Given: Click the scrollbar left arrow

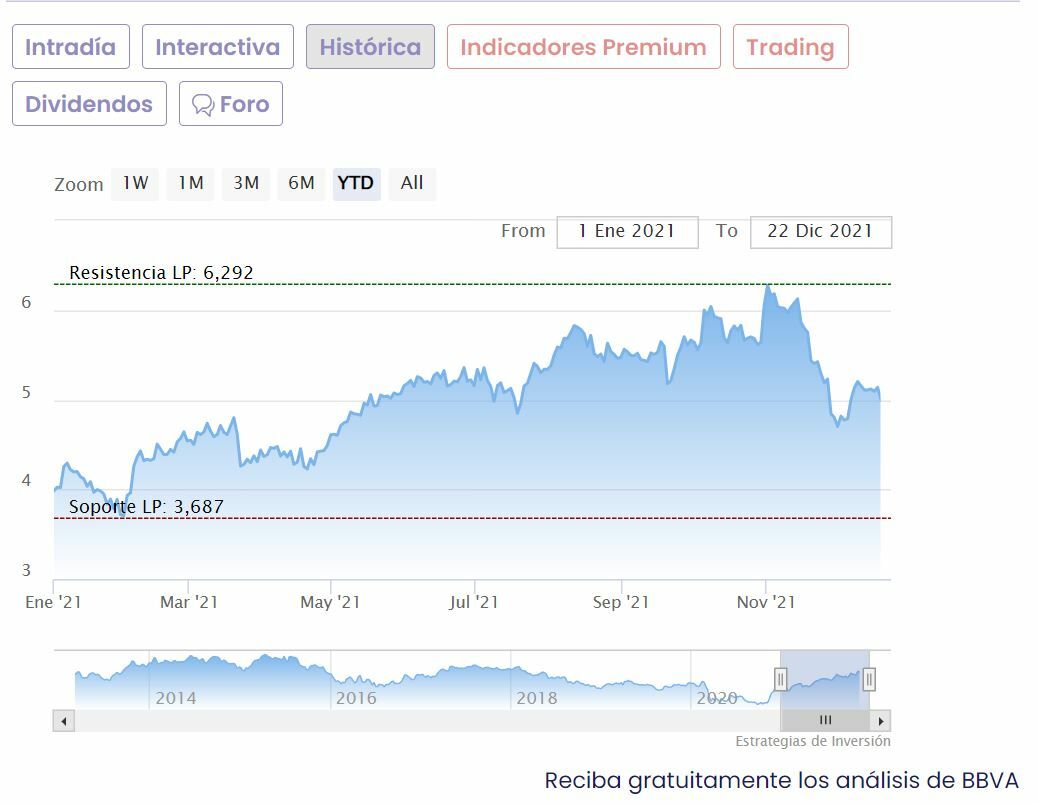Looking at the screenshot, I should click(64, 721).
